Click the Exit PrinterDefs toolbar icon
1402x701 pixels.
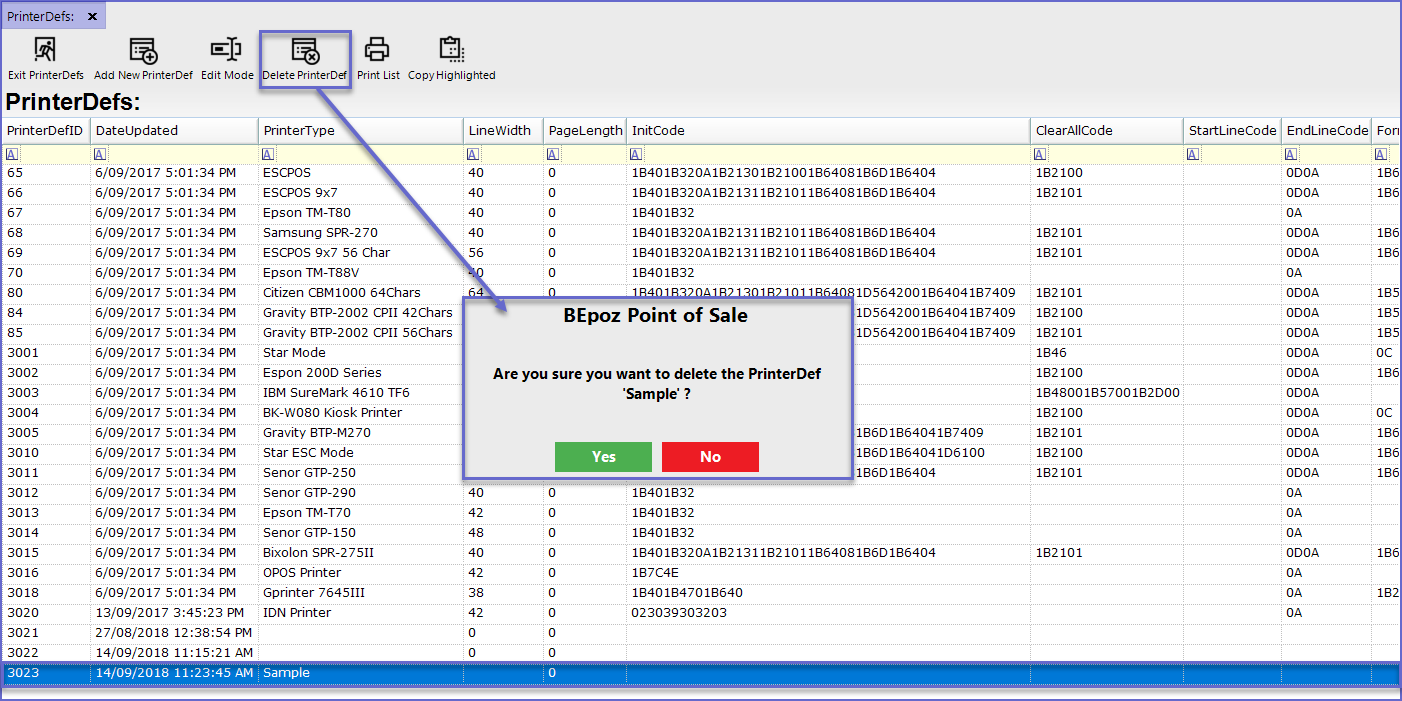coord(45,50)
